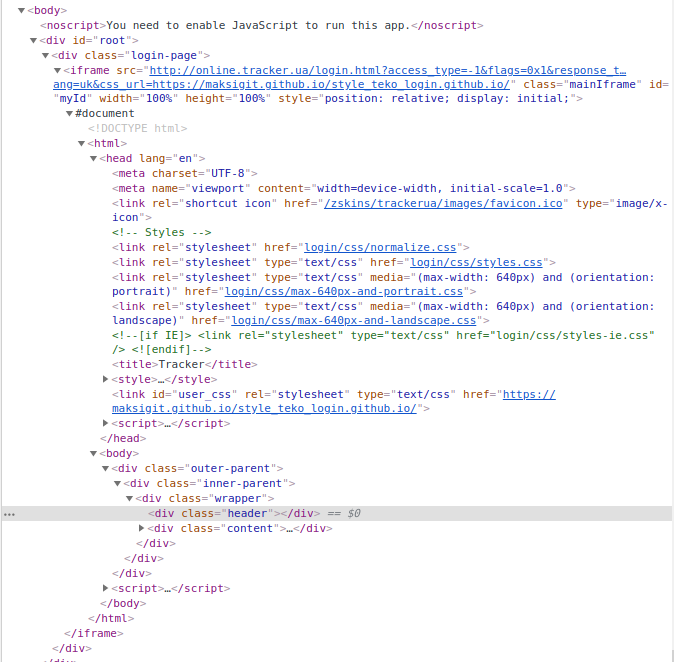This screenshot has height=662, width=674.
Task: Collapse the div id="root" node
Action: coord(33,40)
